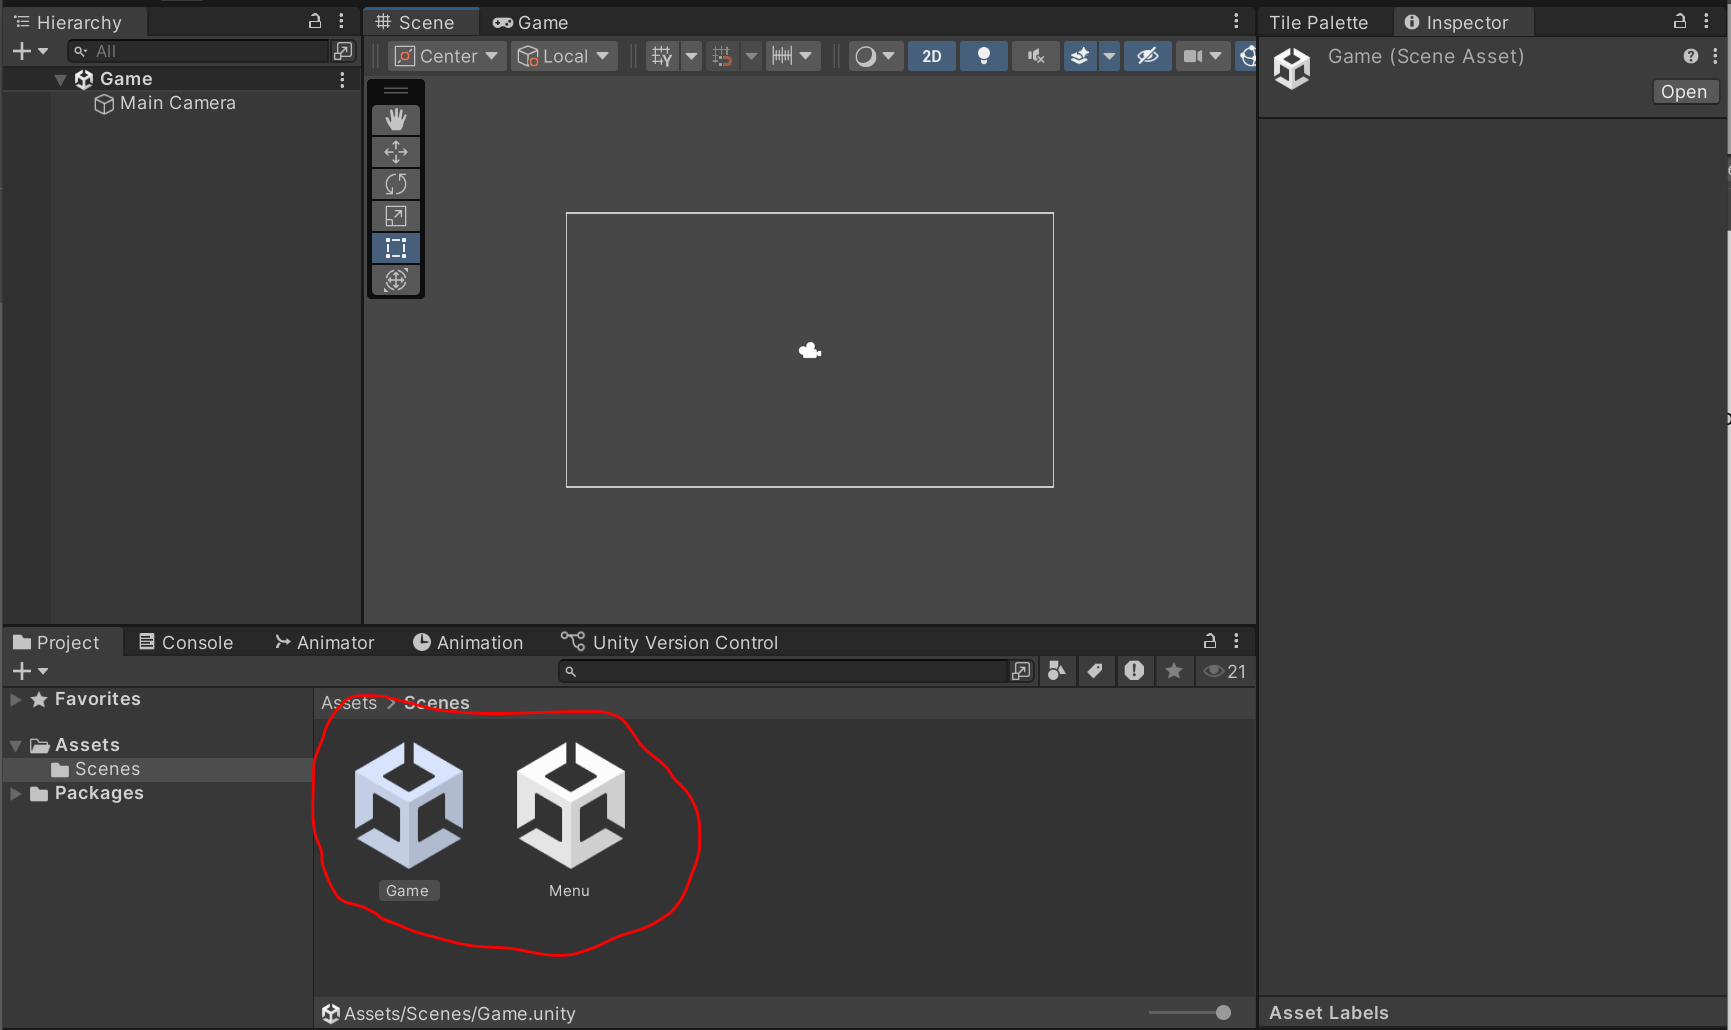The height and width of the screenshot is (1030, 1731).
Task: Select the Rect tool
Action: pyautogui.click(x=396, y=248)
